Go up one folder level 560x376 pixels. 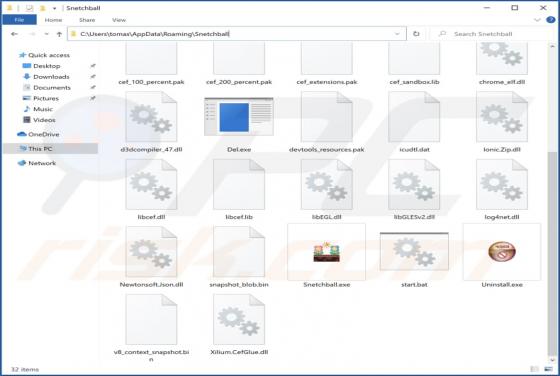click(59, 34)
